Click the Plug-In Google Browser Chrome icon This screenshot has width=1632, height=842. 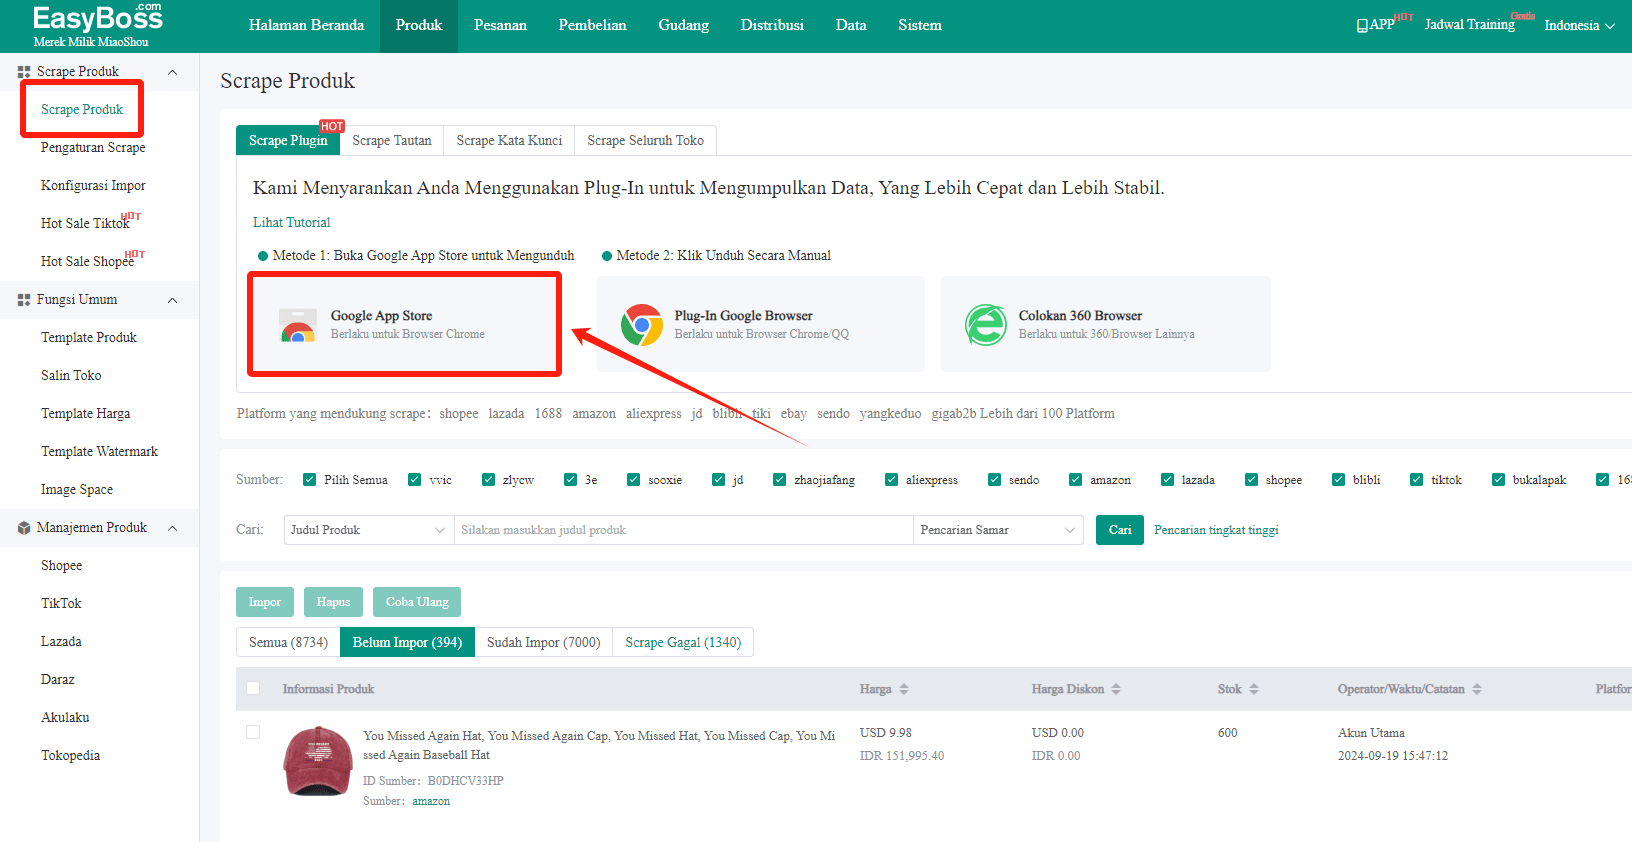tap(642, 325)
